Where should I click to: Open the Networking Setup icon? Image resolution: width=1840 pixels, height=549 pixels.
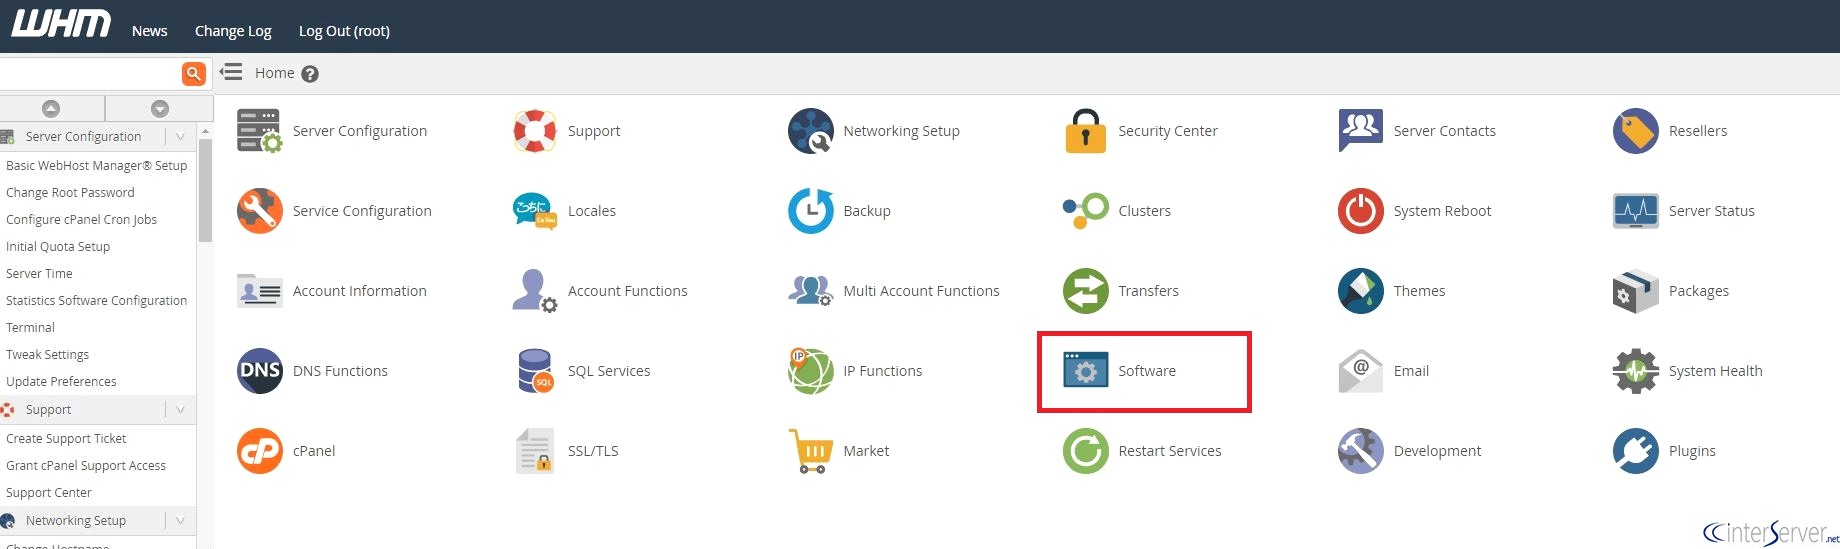[x=810, y=131]
